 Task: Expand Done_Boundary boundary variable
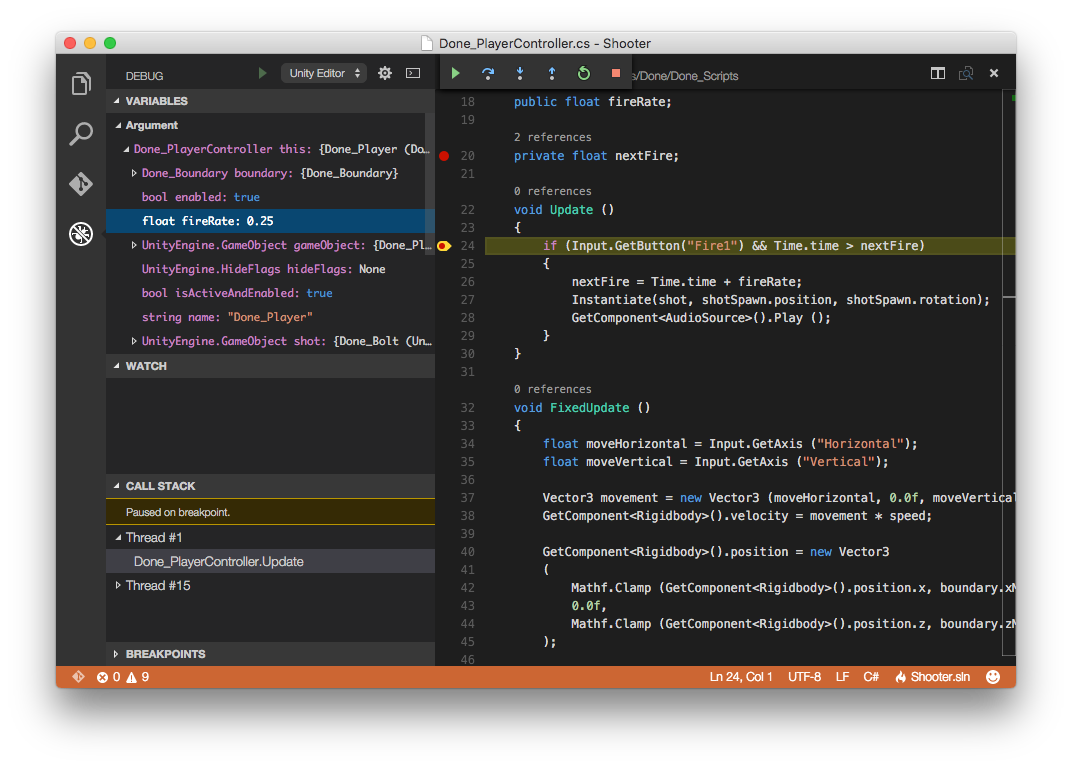[134, 173]
